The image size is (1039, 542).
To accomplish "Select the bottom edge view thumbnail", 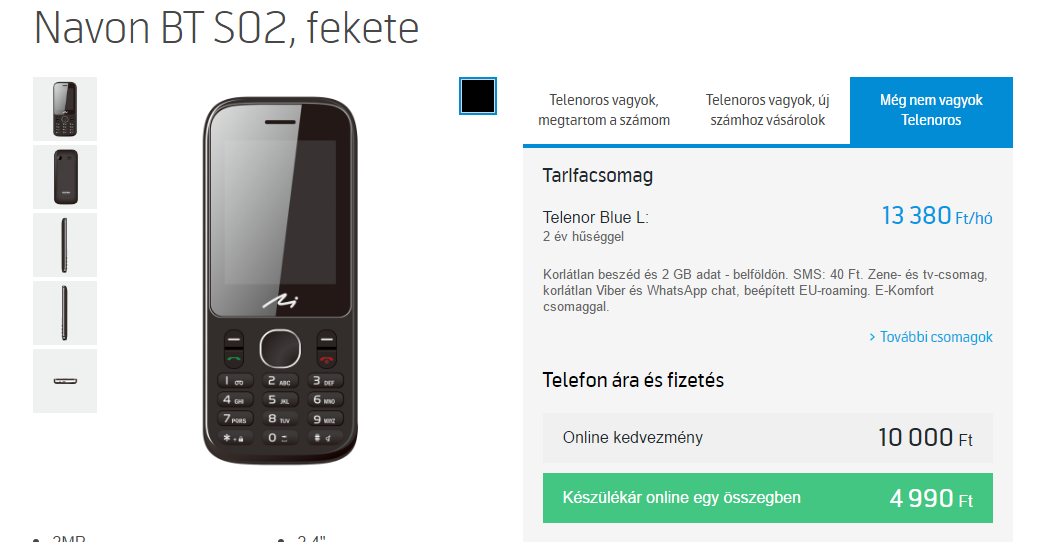I will pos(65,381).
